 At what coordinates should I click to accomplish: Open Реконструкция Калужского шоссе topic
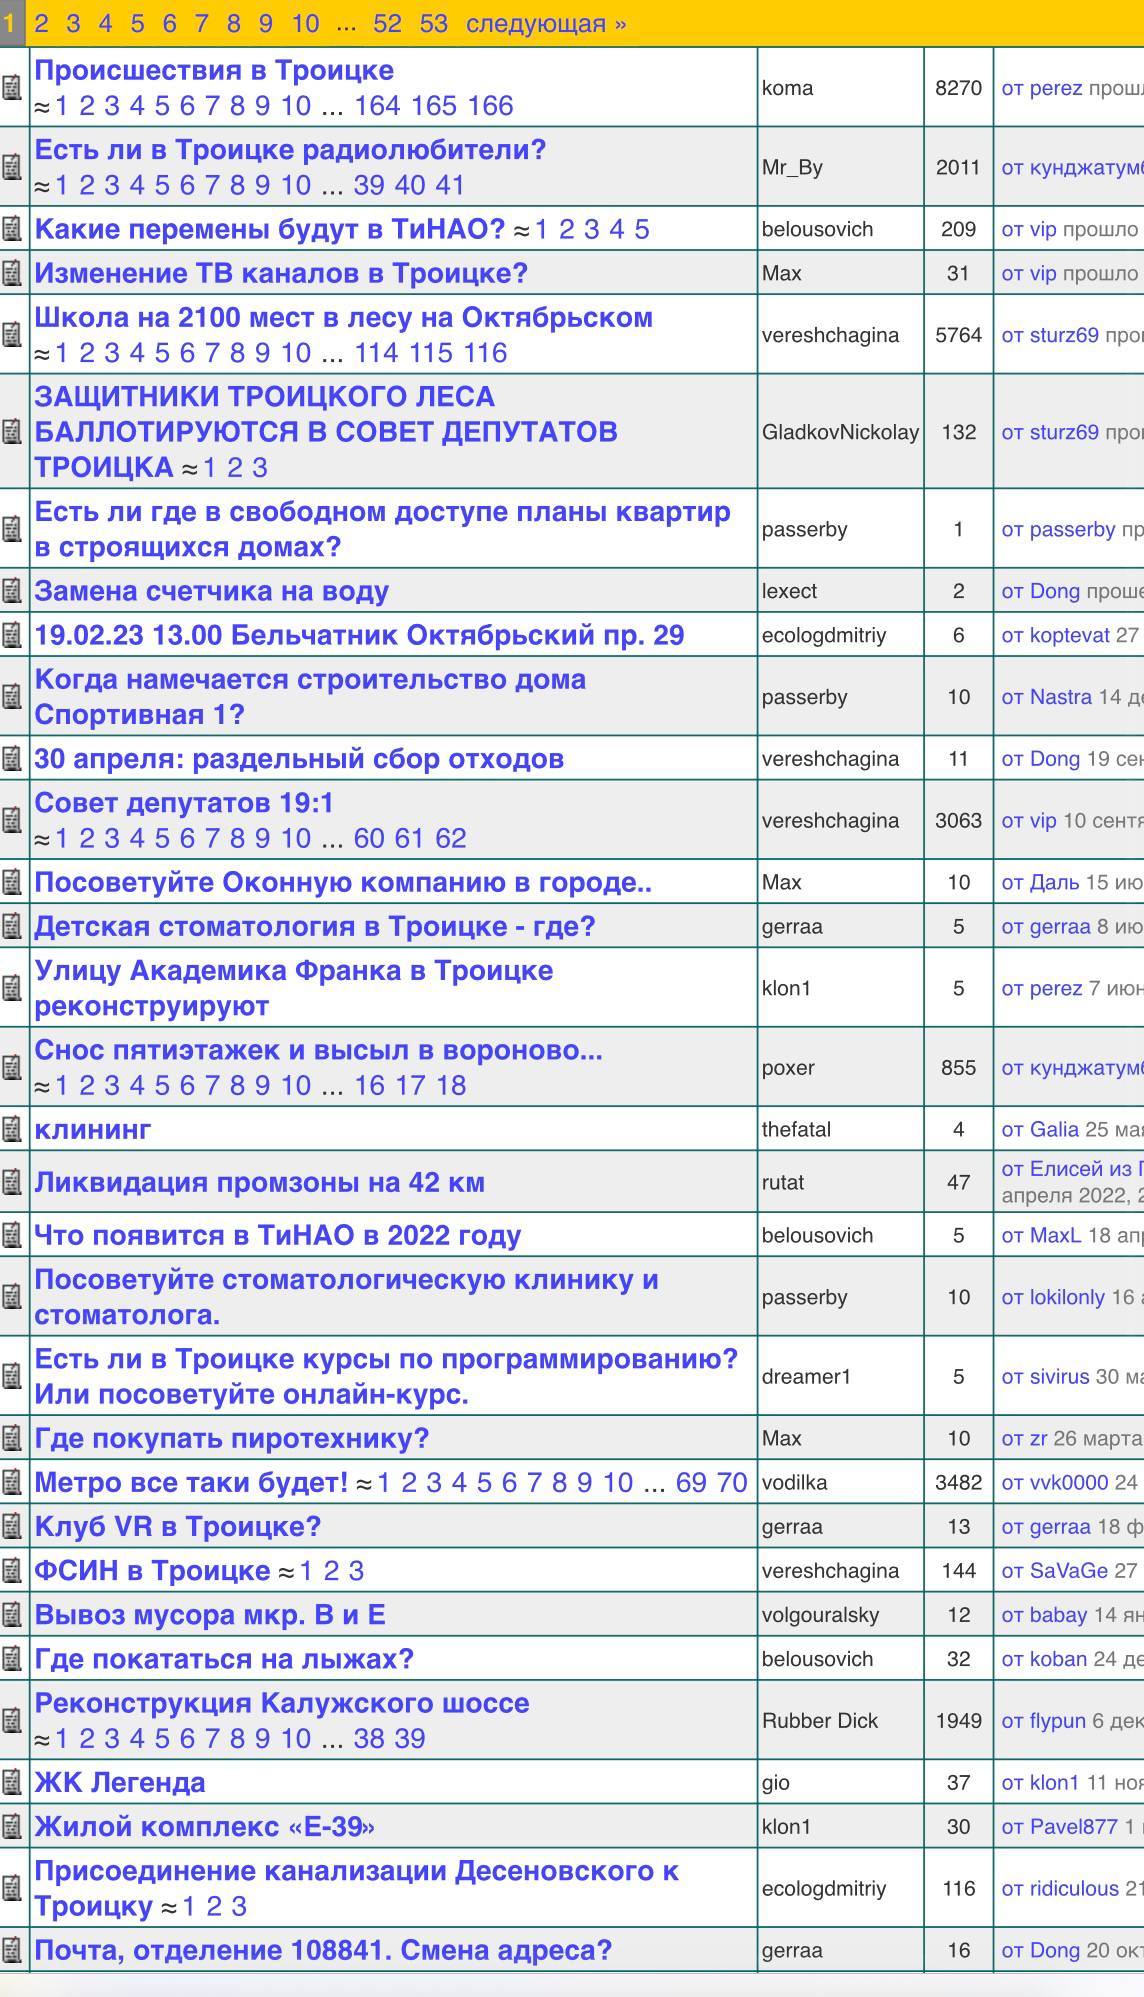[282, 1703]
